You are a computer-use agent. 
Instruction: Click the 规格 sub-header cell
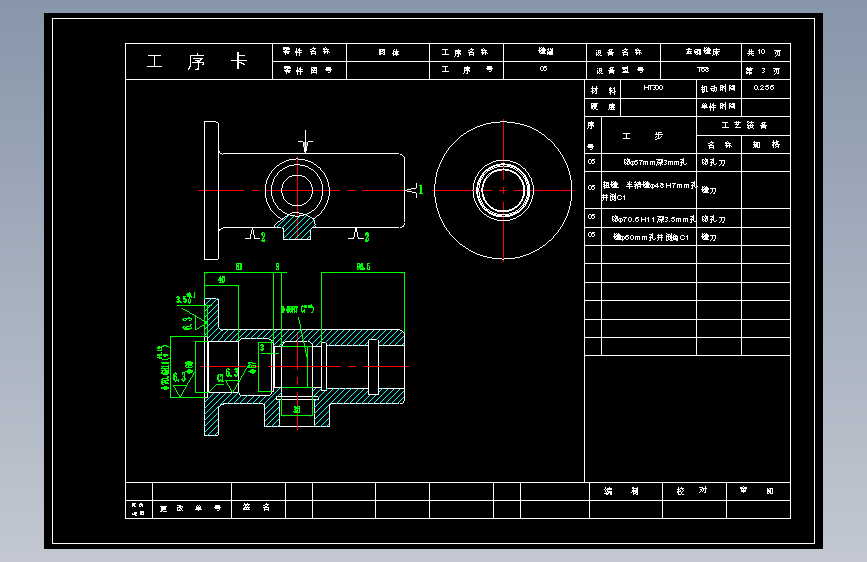tap(766, 145)
